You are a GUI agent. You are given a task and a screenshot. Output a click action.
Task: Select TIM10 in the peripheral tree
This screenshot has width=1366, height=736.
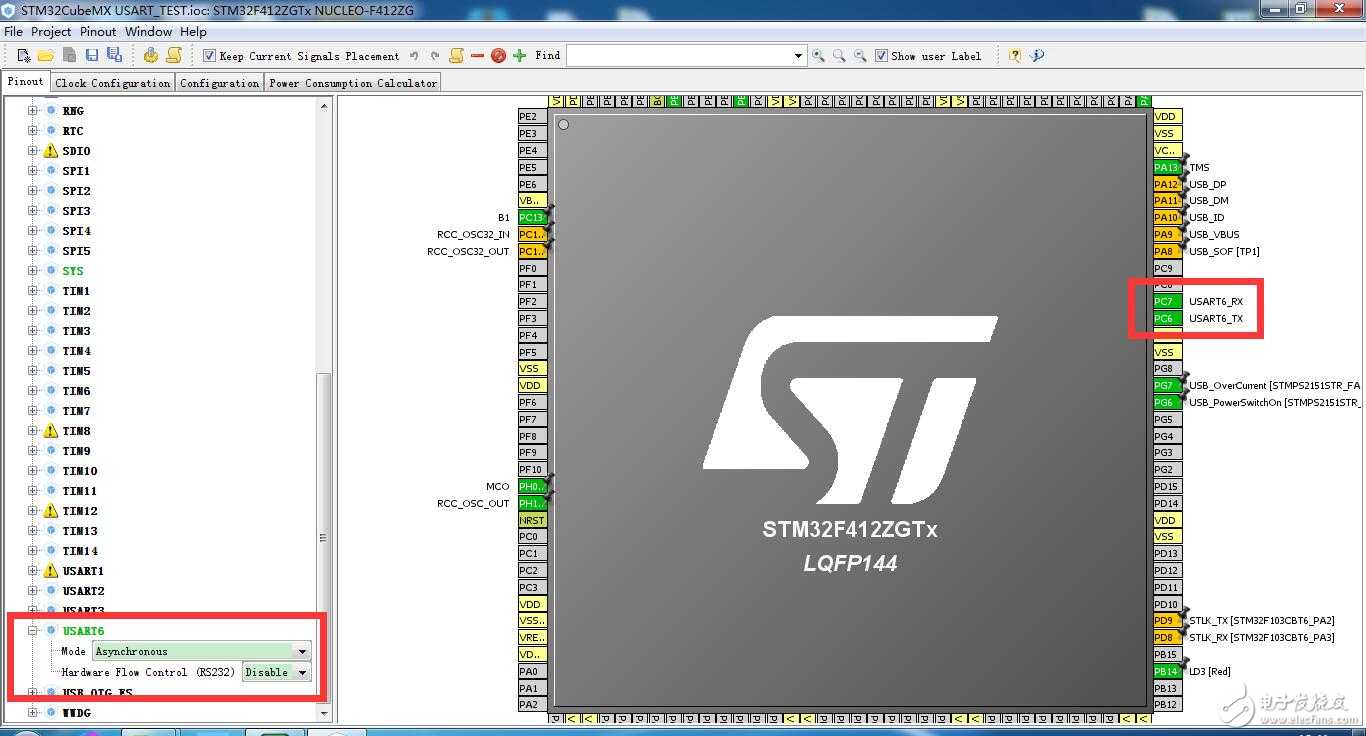[80, 471]
